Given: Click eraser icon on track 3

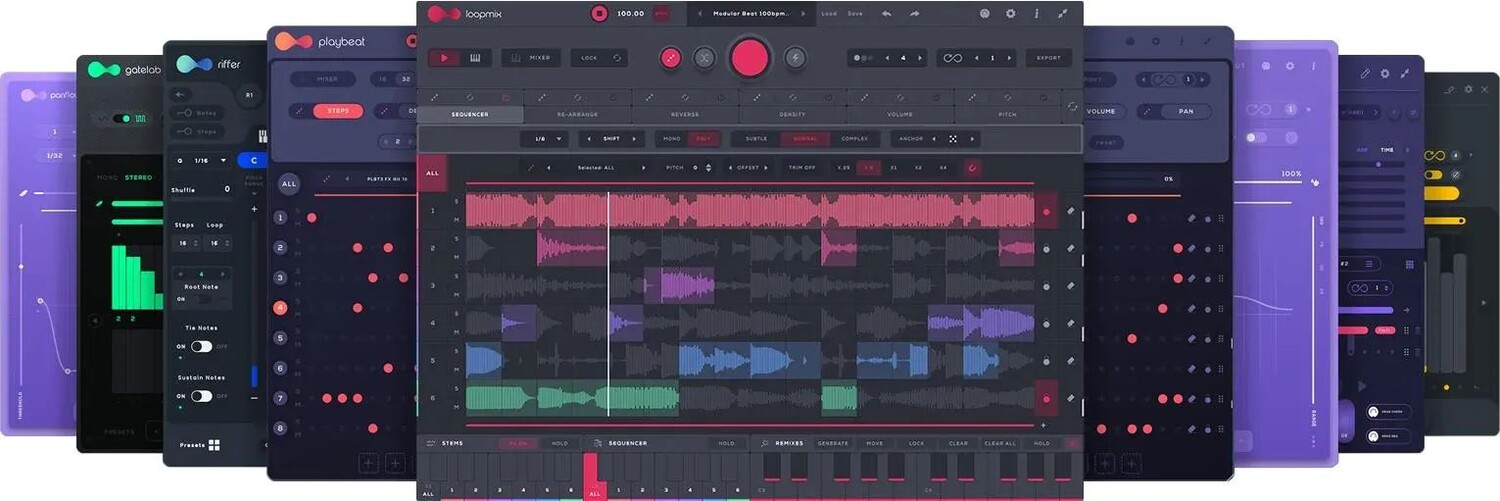Looking at the screenshot, I should point(1071,286).
